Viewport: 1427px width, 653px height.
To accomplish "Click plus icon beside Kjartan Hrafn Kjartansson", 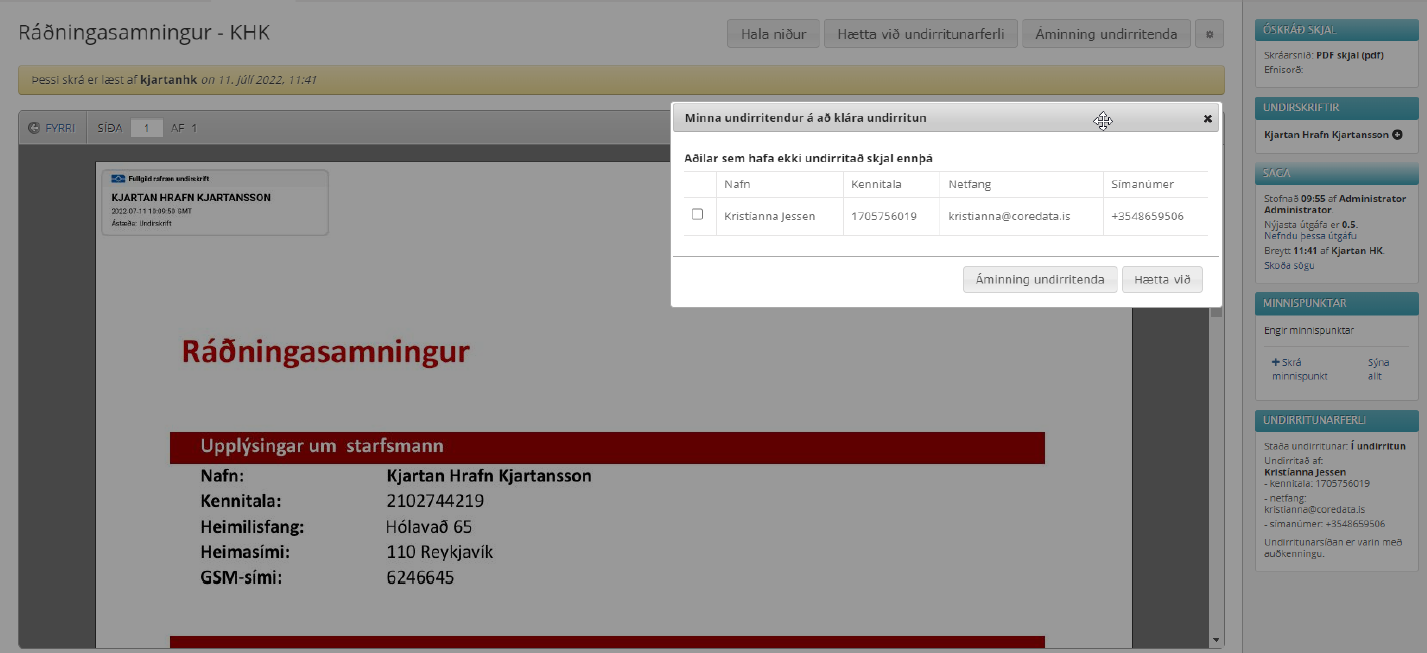I will tap(1397, 134).
